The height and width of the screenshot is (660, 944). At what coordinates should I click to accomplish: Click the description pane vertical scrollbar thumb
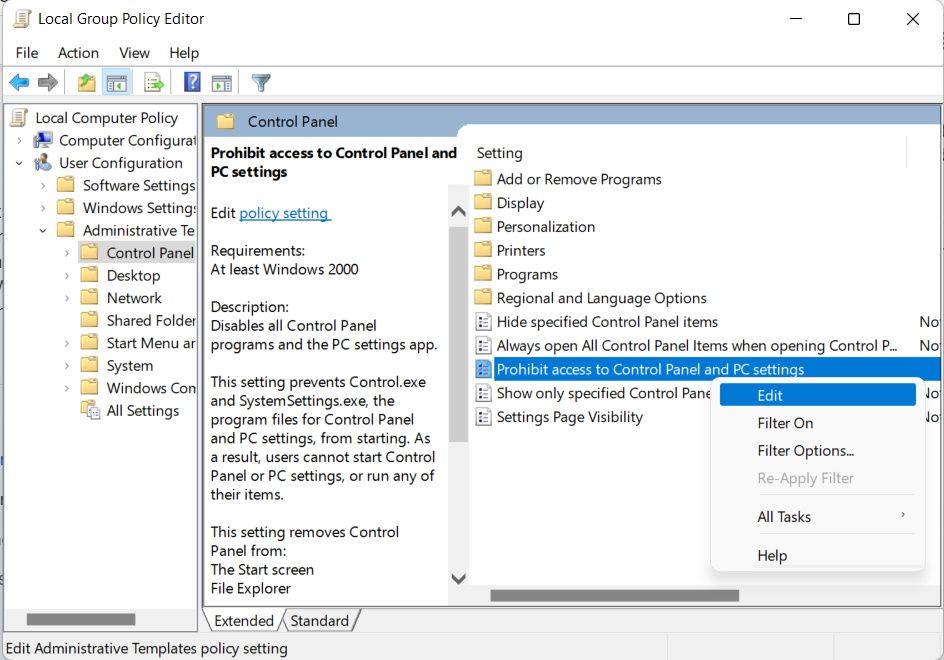coord(458,334)
